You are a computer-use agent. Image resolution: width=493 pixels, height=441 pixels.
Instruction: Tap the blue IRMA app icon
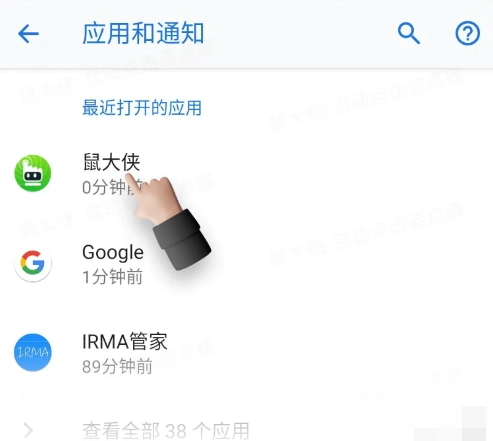[33, 352]
